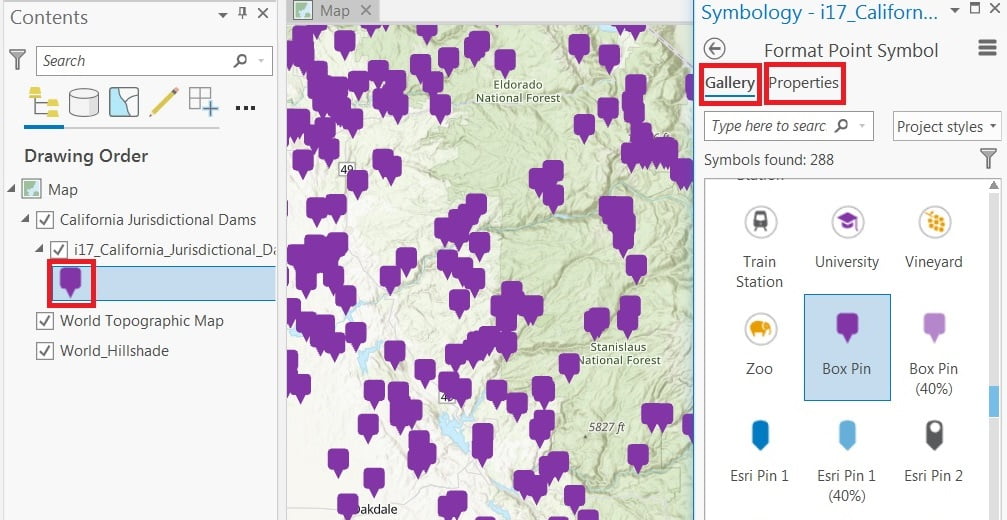
Task: Toggle World_Hillshade visibility checkbox
Action: pos(44,351)
